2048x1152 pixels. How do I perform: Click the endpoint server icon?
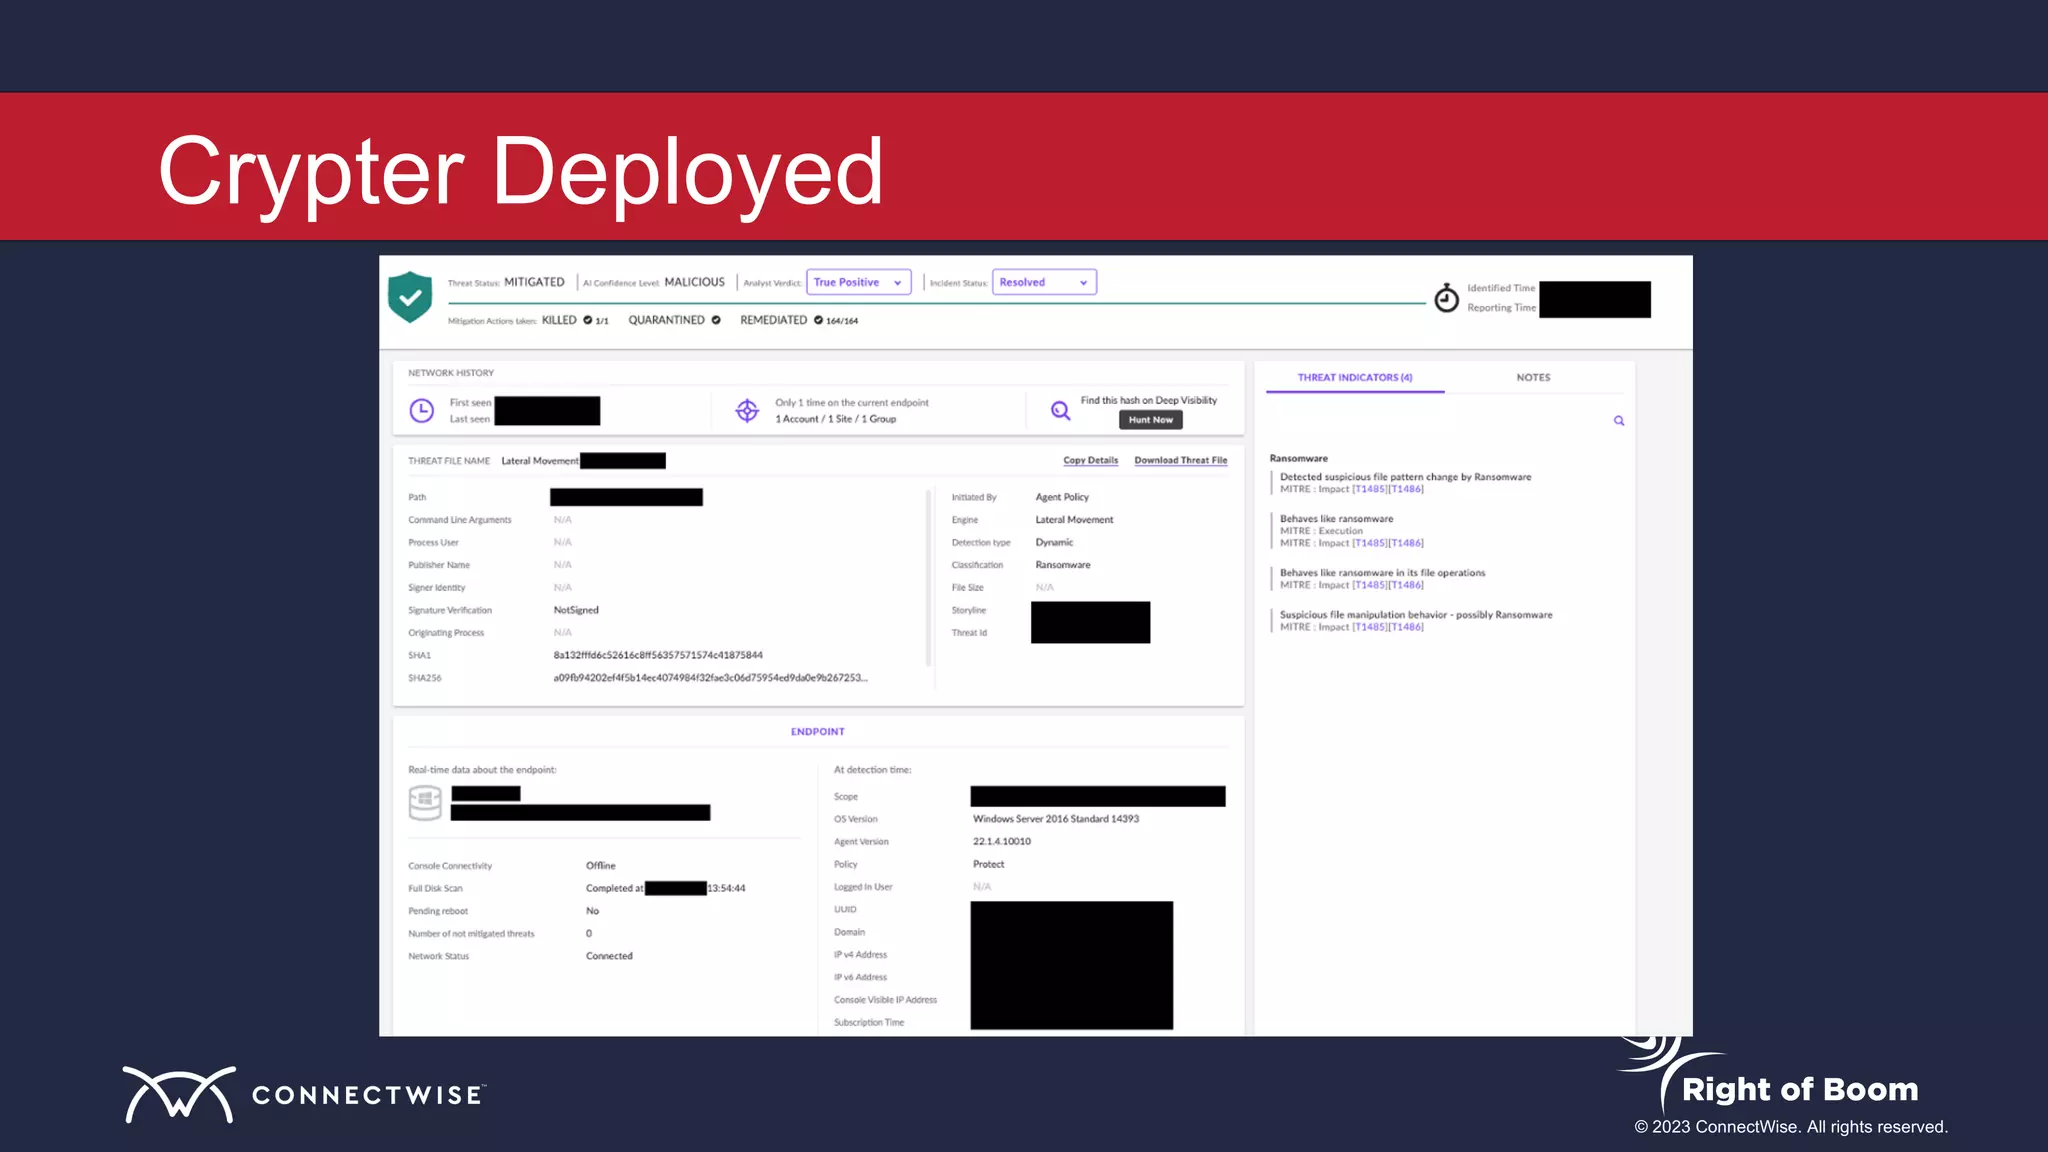425,803
